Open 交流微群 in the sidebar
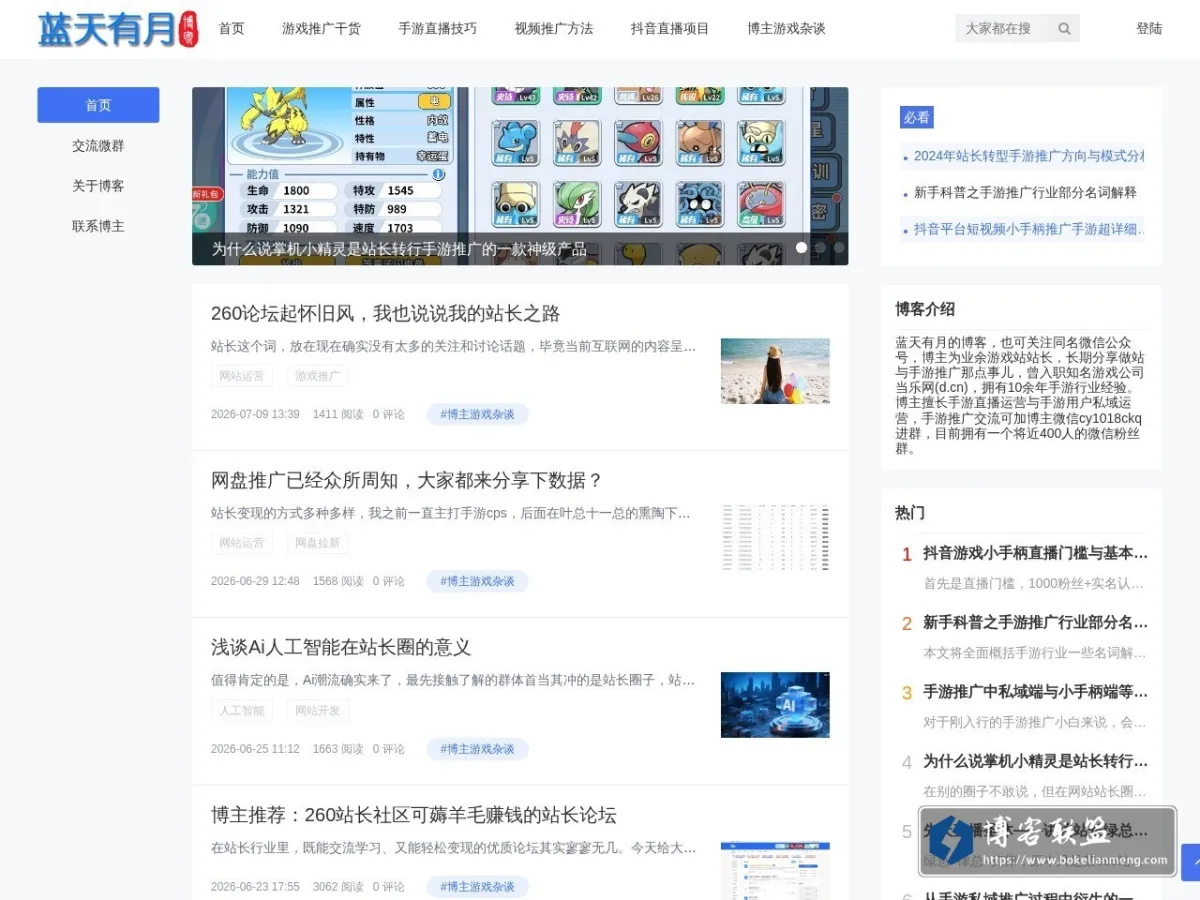Screen dimensions: 1200x900 98,145
